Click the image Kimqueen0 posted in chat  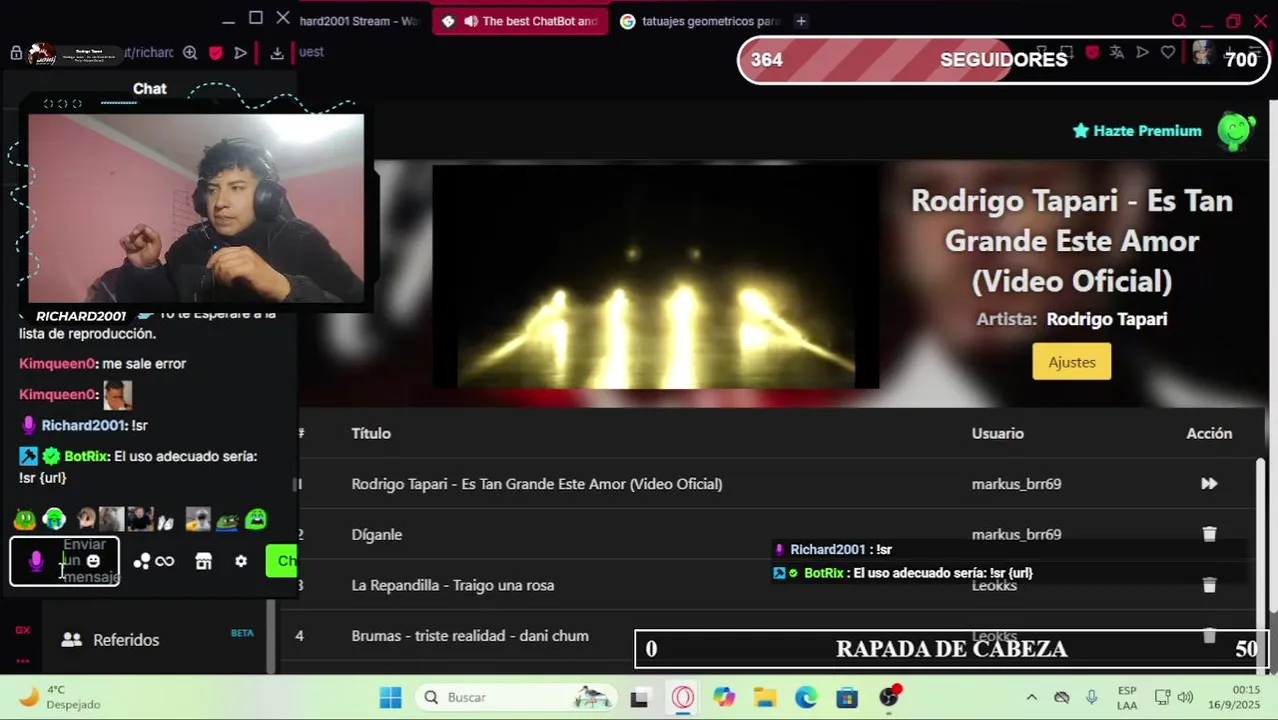click(x=117, y=394)
